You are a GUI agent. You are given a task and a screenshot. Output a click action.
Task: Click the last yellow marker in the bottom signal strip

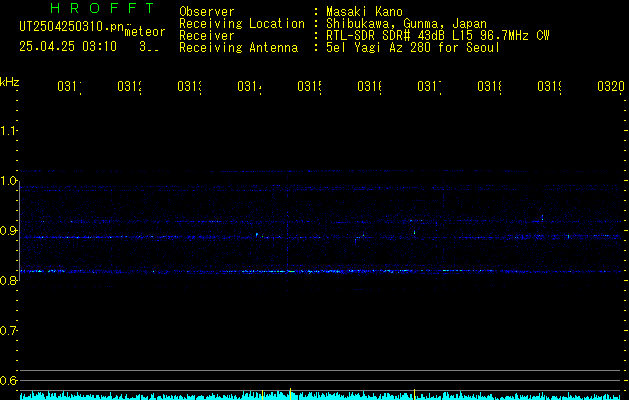pyautogui.click(x=414, y=394)
